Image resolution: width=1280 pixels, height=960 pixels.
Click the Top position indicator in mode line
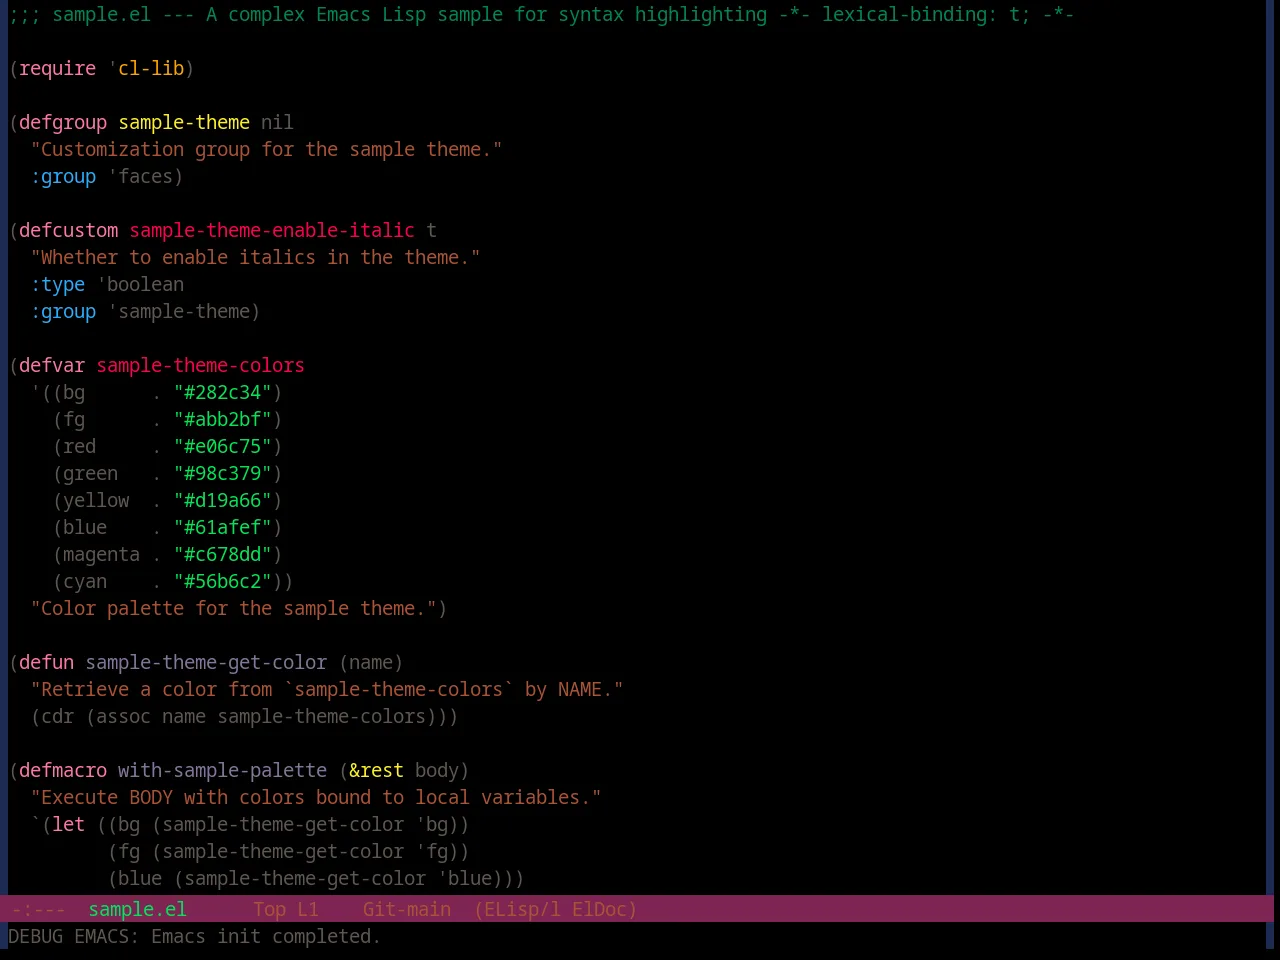pyautogui.click(x=269, y=909)
